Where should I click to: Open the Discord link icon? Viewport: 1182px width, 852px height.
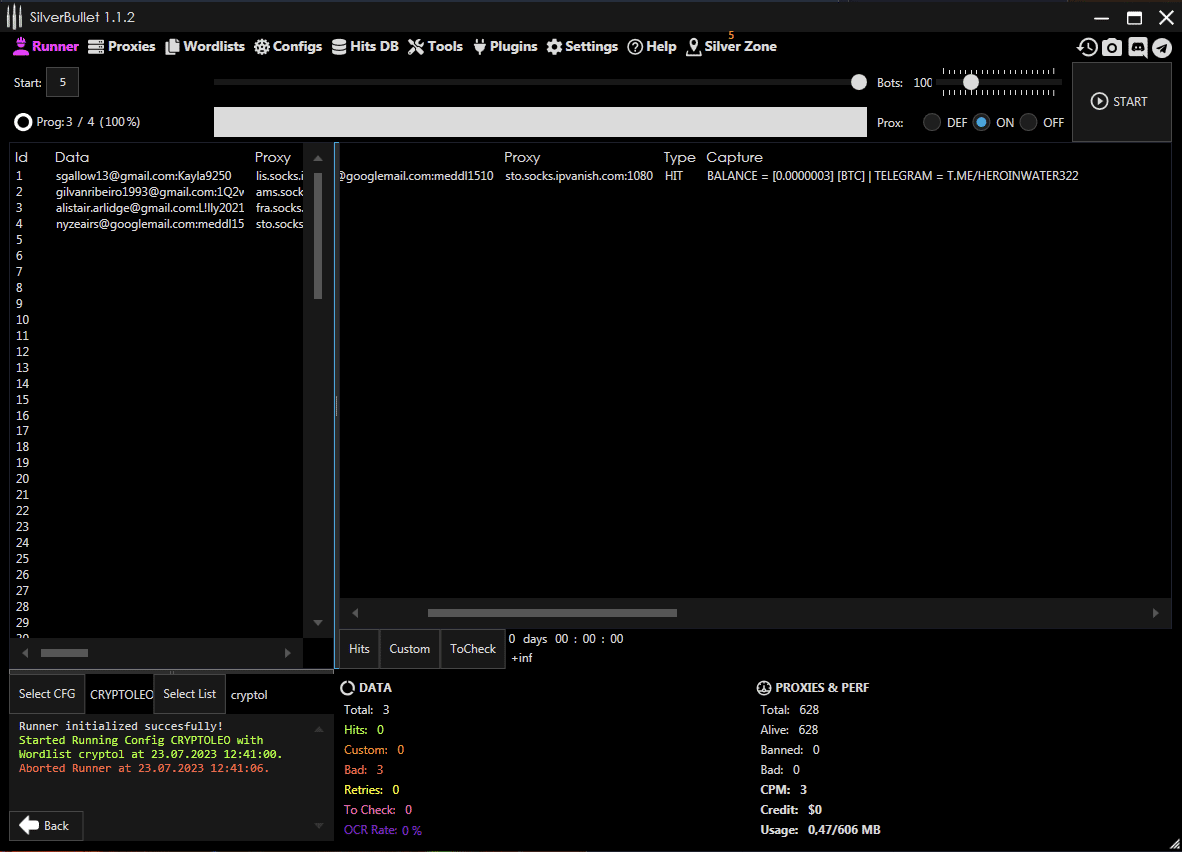[x=1137, y=47]
